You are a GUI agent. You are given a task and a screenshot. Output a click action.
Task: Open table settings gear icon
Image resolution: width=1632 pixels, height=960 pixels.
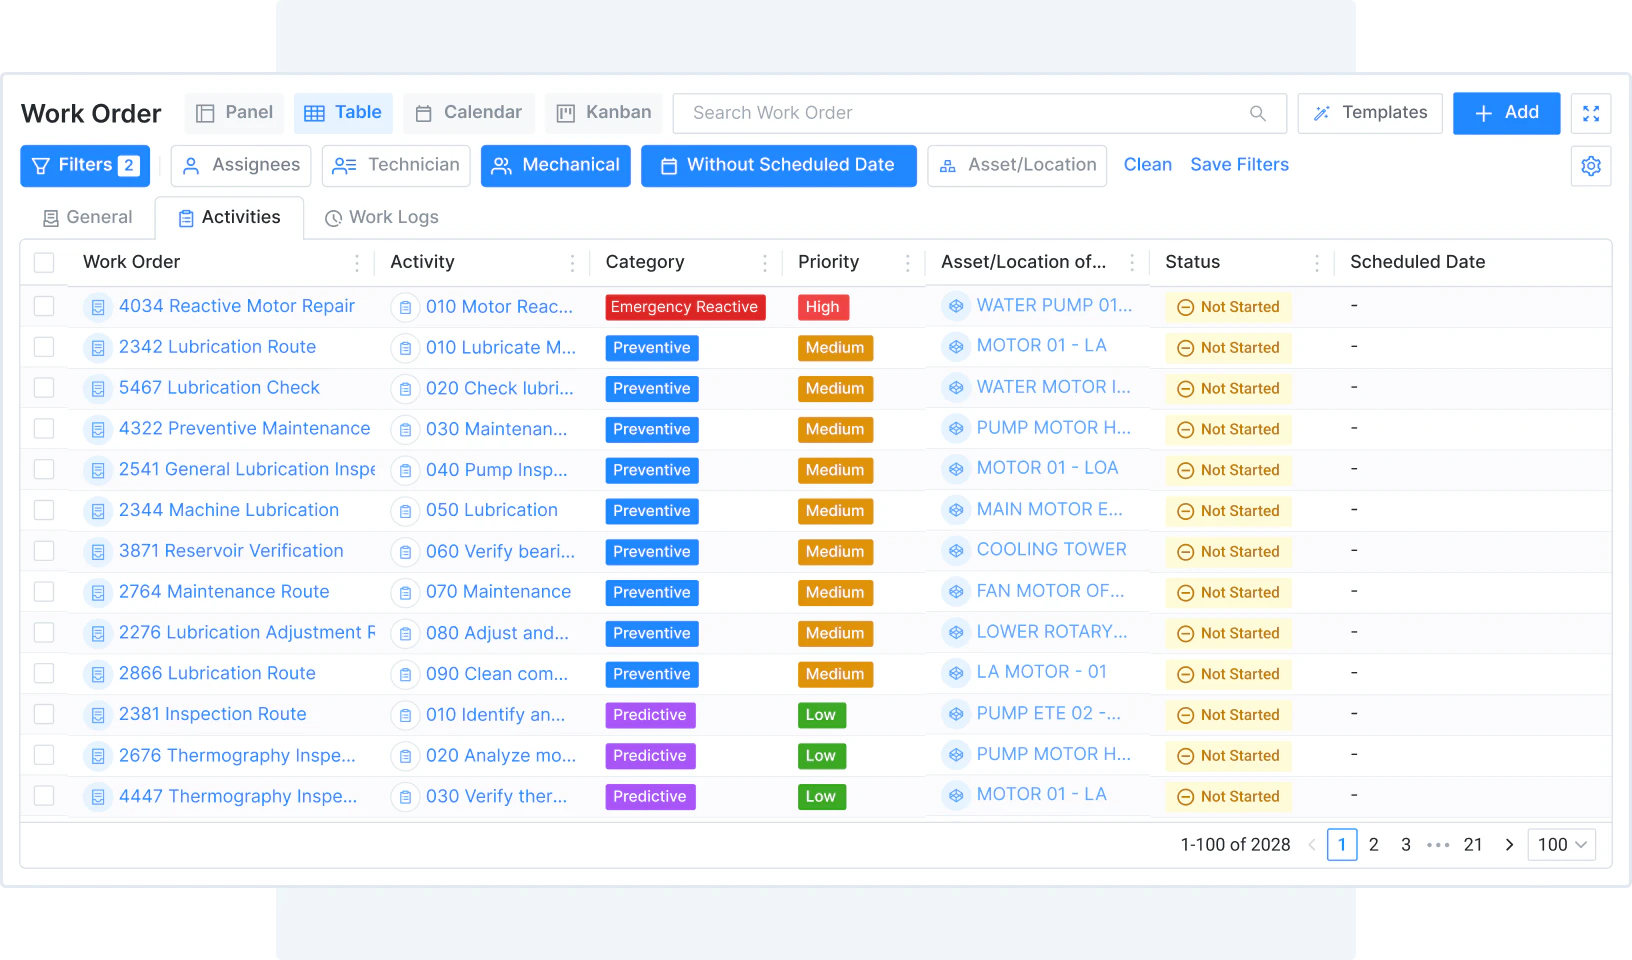tap(1591, 166)
